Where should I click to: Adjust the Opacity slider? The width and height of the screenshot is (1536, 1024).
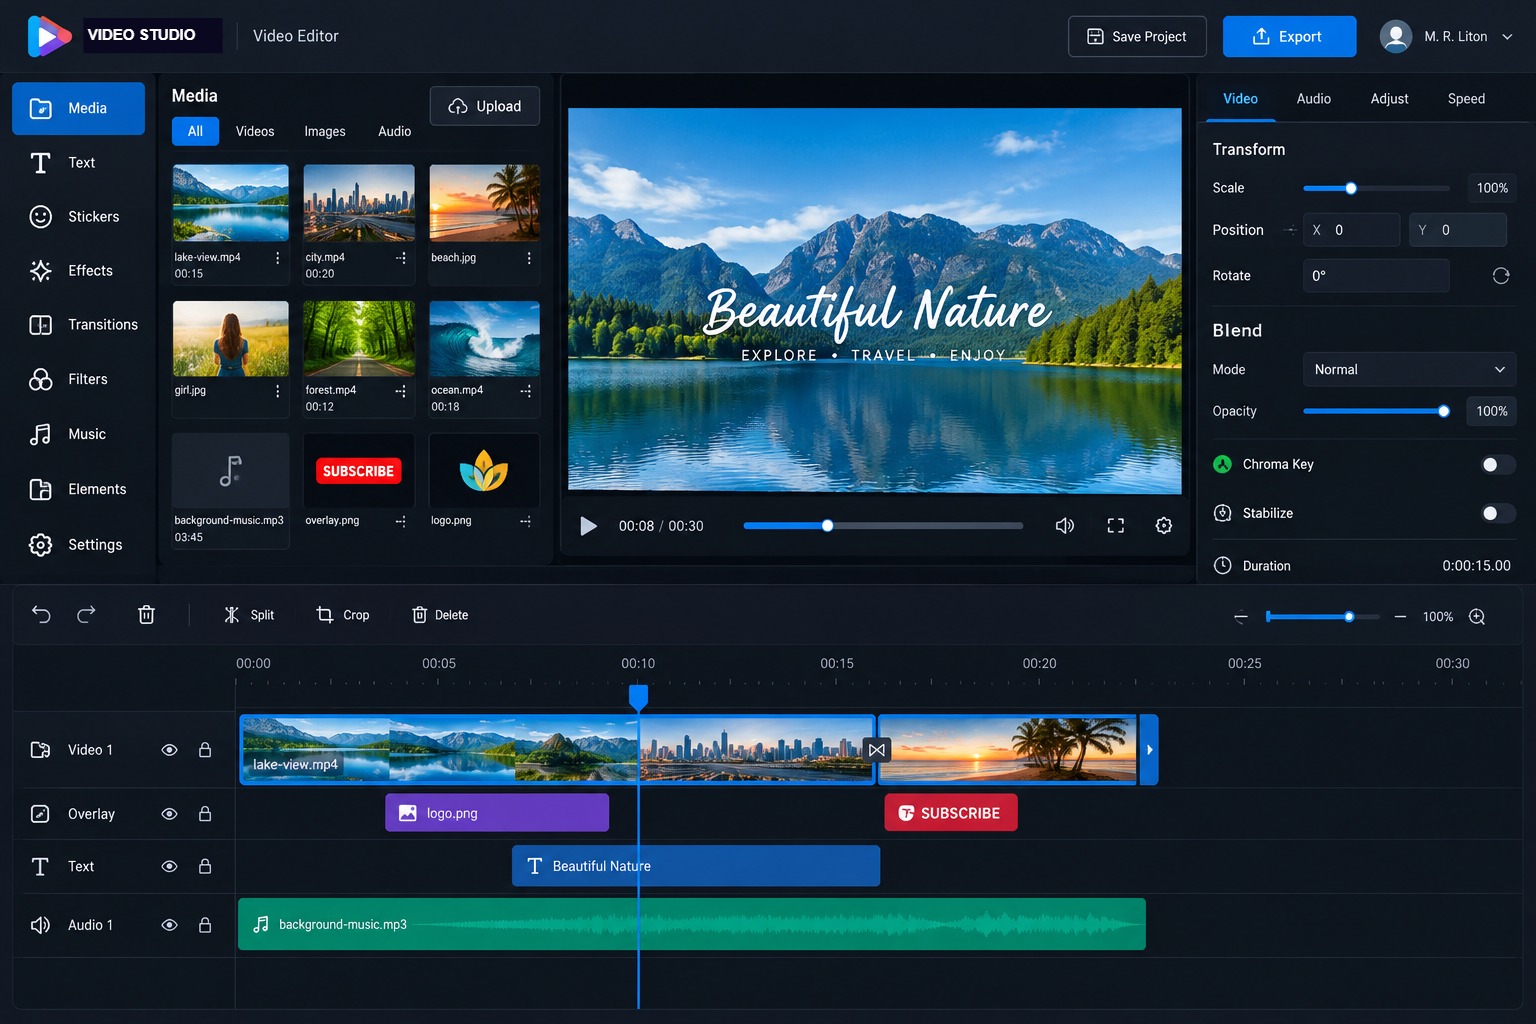click(x=1376, y=411)
